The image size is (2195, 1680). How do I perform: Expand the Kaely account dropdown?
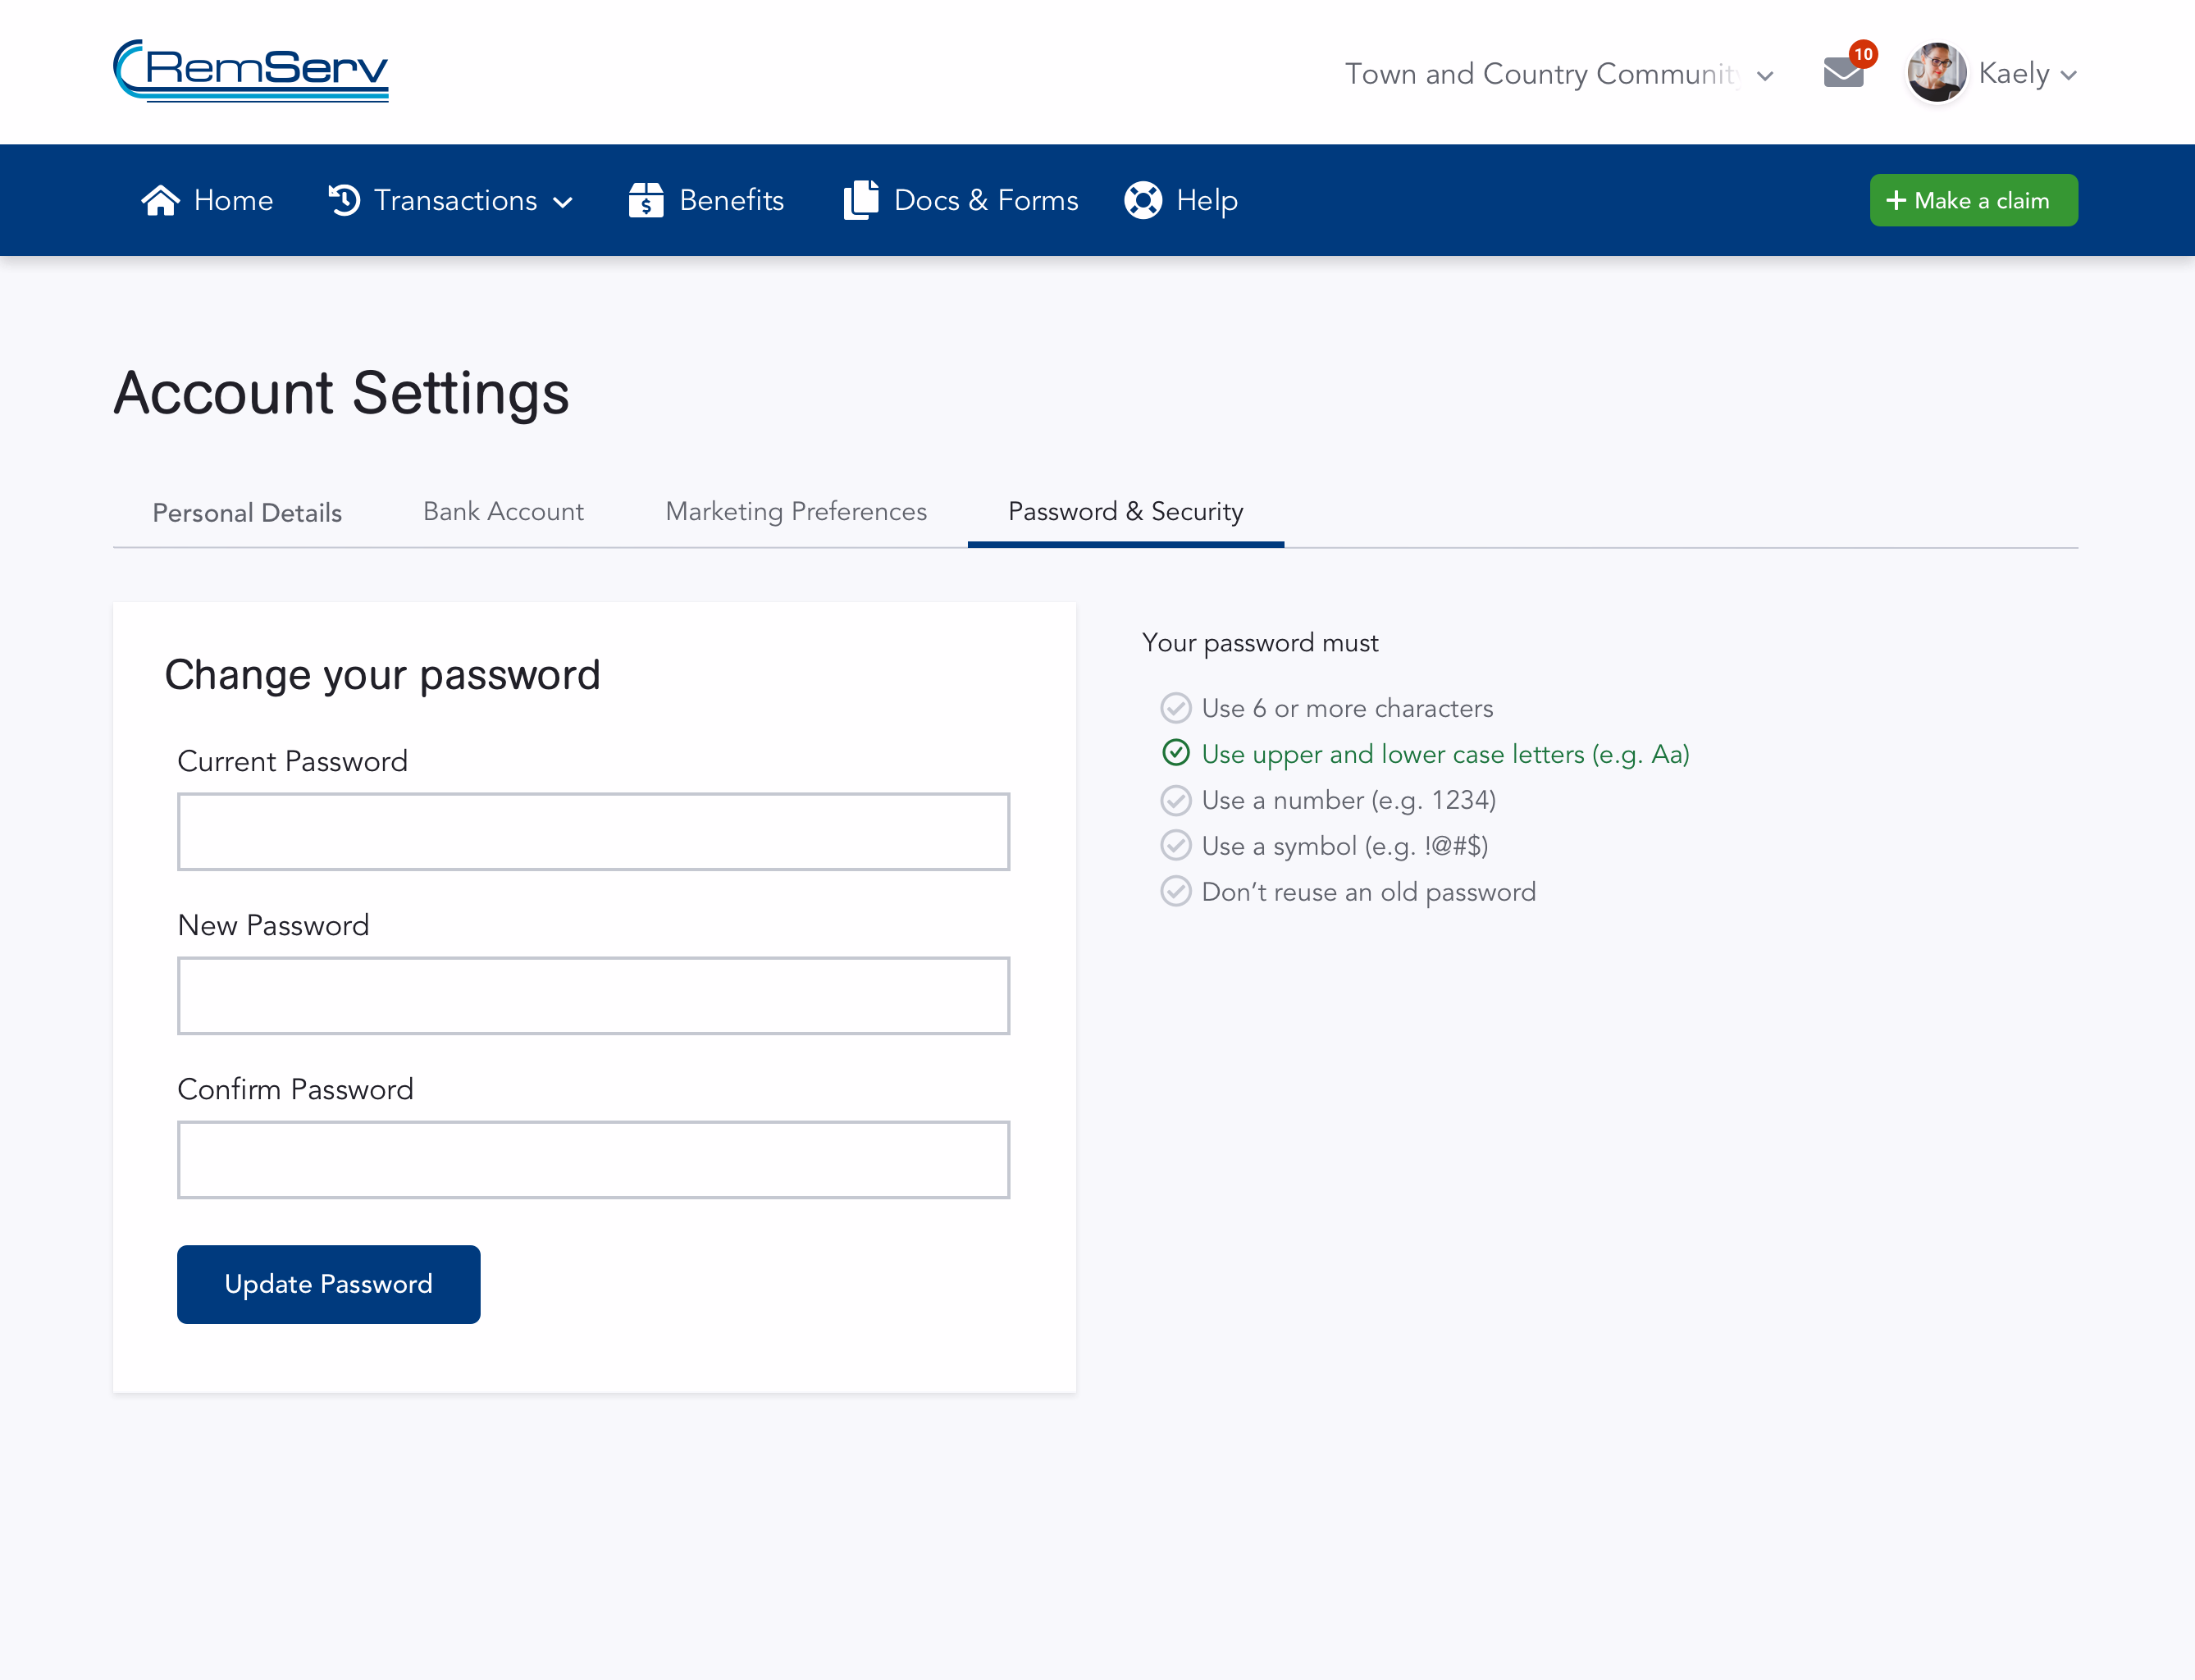[2068, 73]
